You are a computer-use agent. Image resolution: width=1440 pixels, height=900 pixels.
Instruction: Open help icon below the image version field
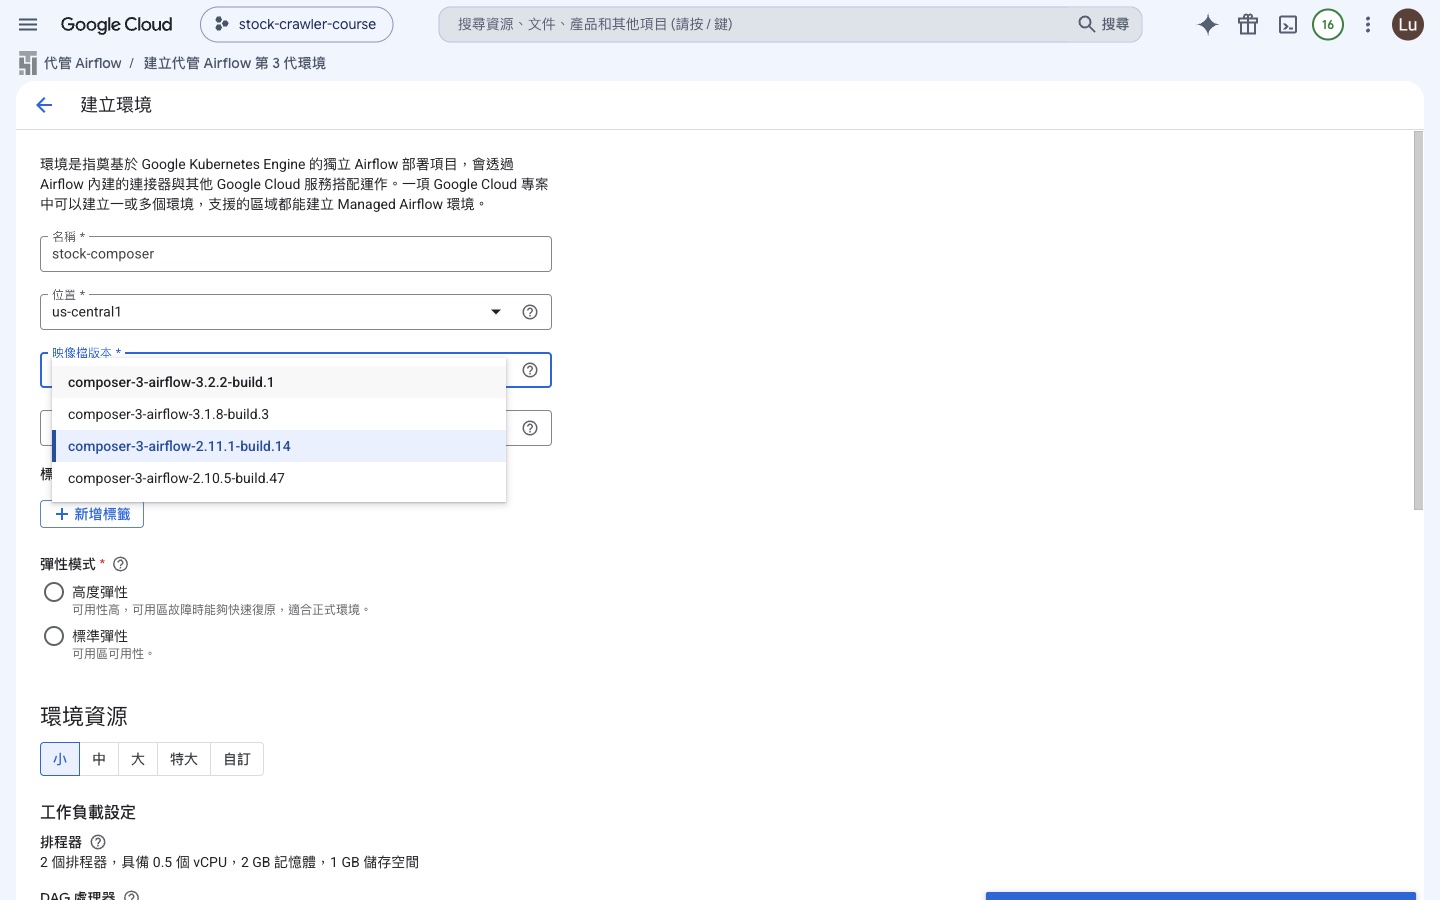(530, 428)
